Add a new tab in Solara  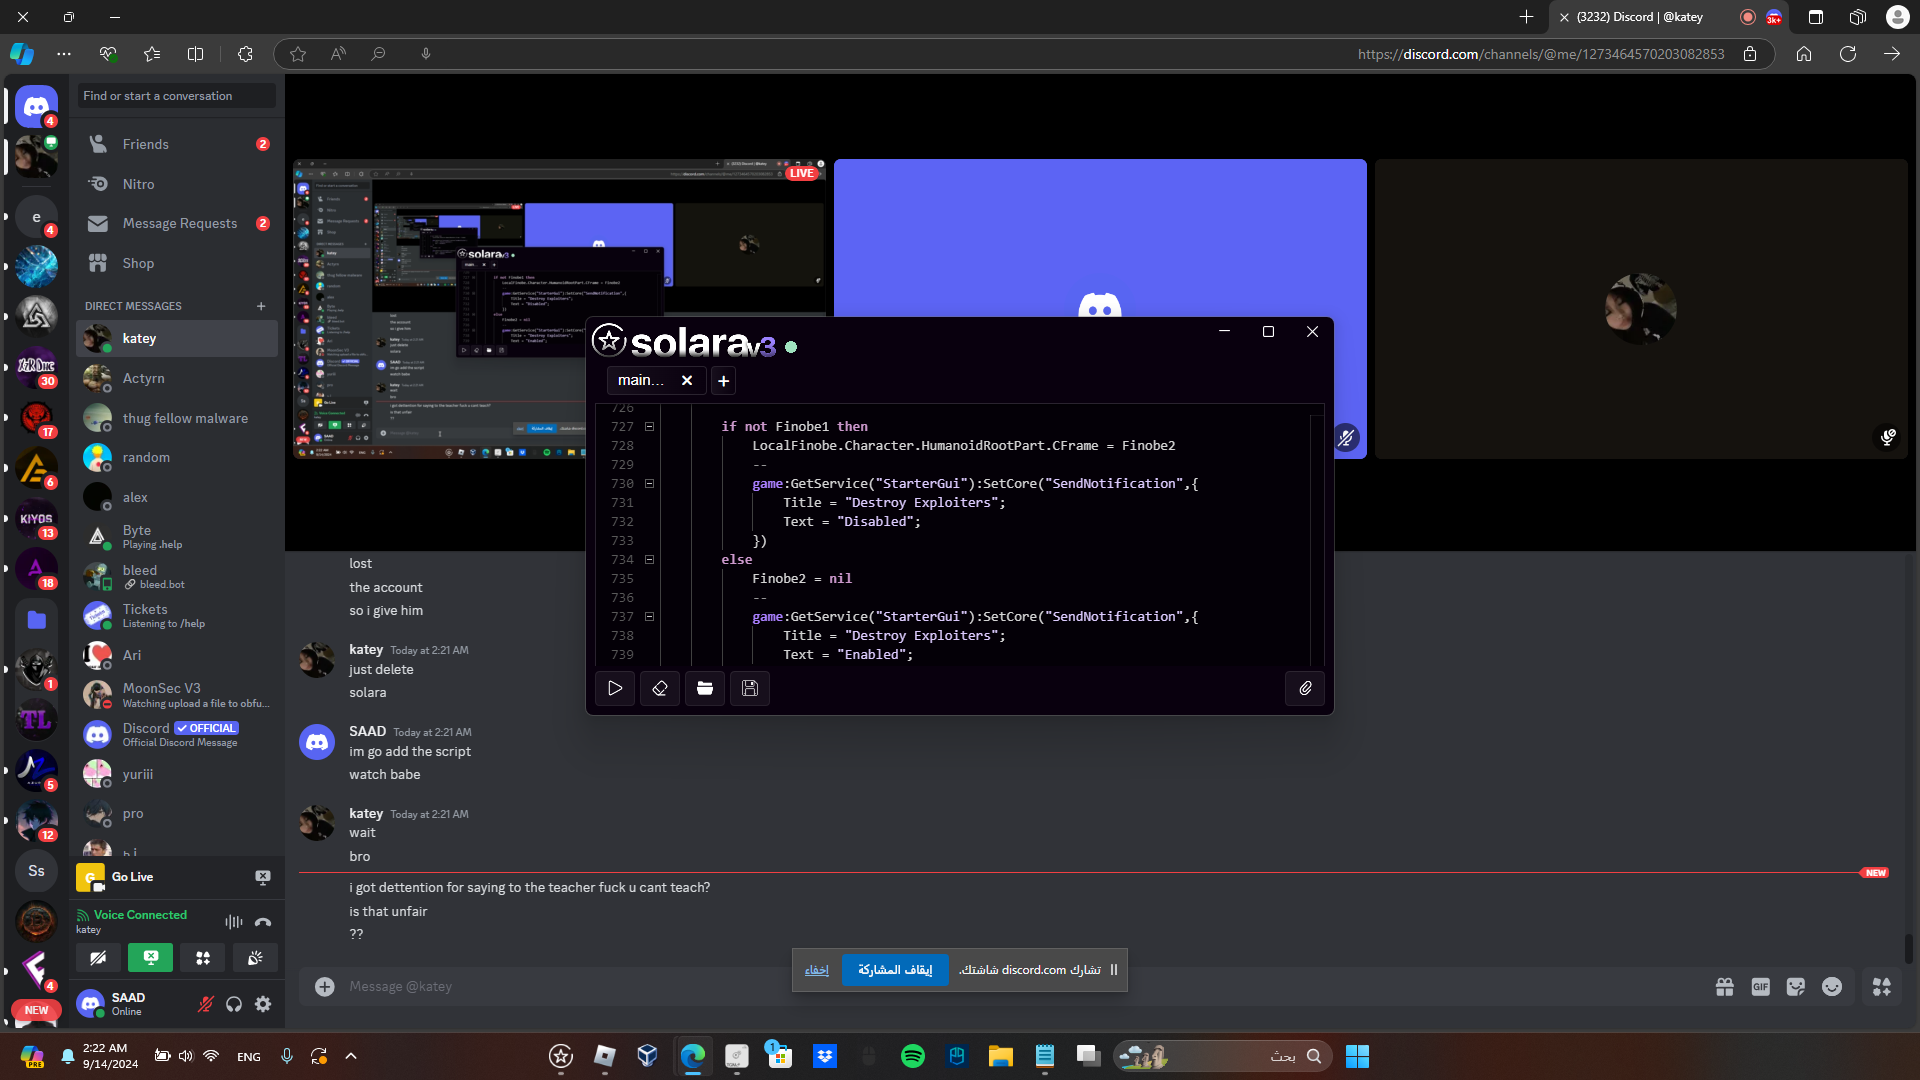click(723, 381)
